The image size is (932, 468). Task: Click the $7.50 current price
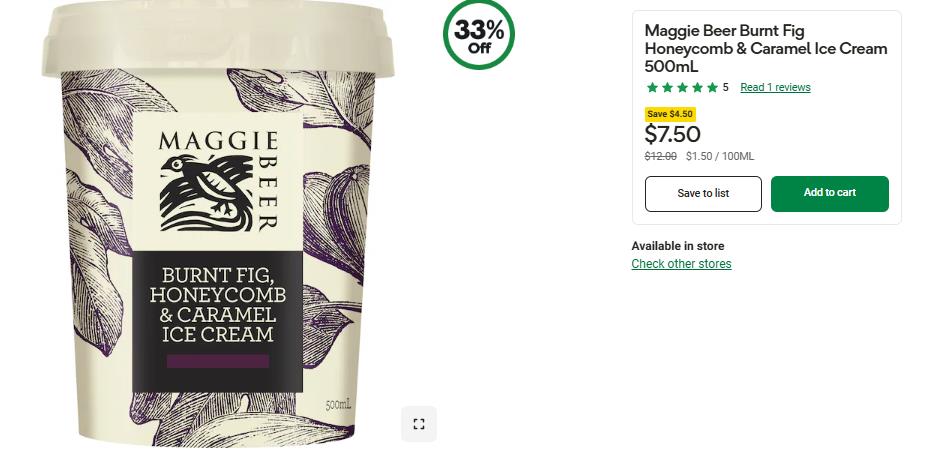[672, 134]
